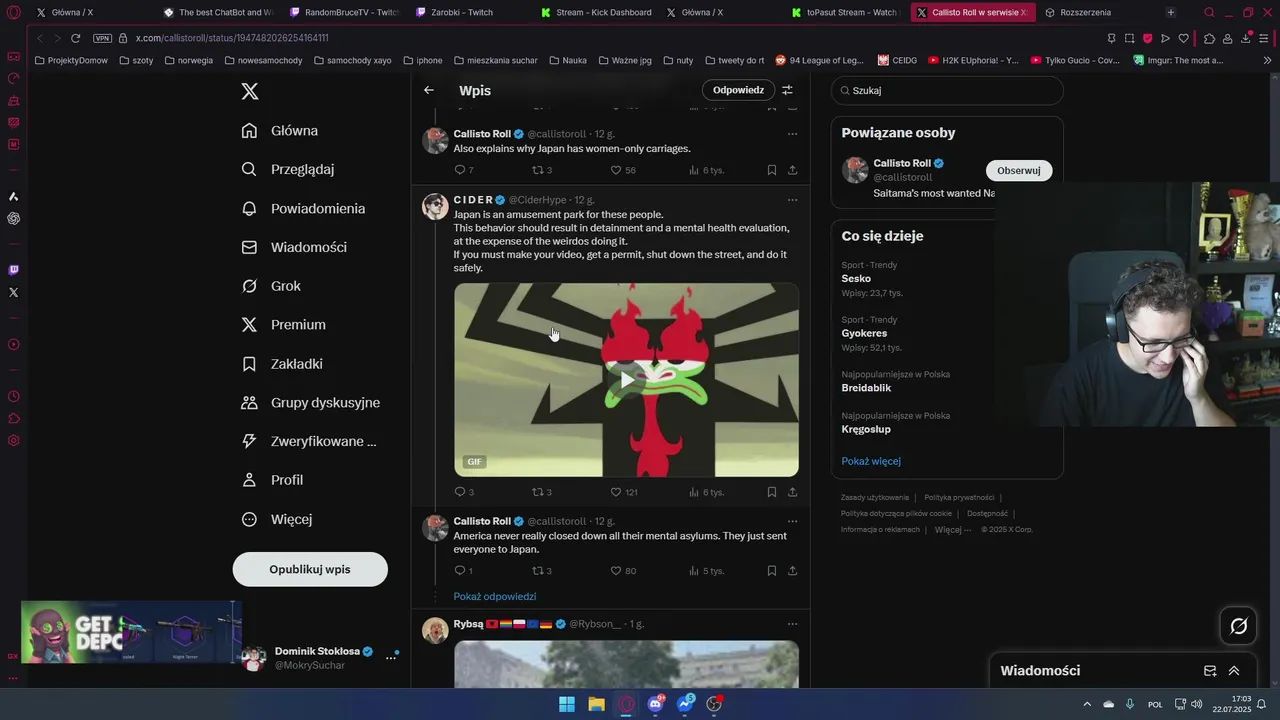This screenshot has width=1280, height=720.
Task: Switch to Zarobki - Twitch tab
Action: tap(462, 12)
